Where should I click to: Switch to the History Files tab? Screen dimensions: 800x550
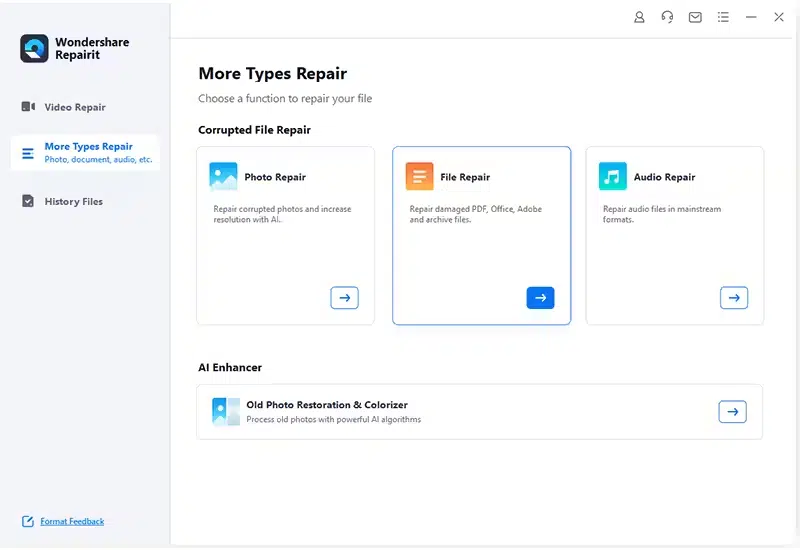(73, 202)
